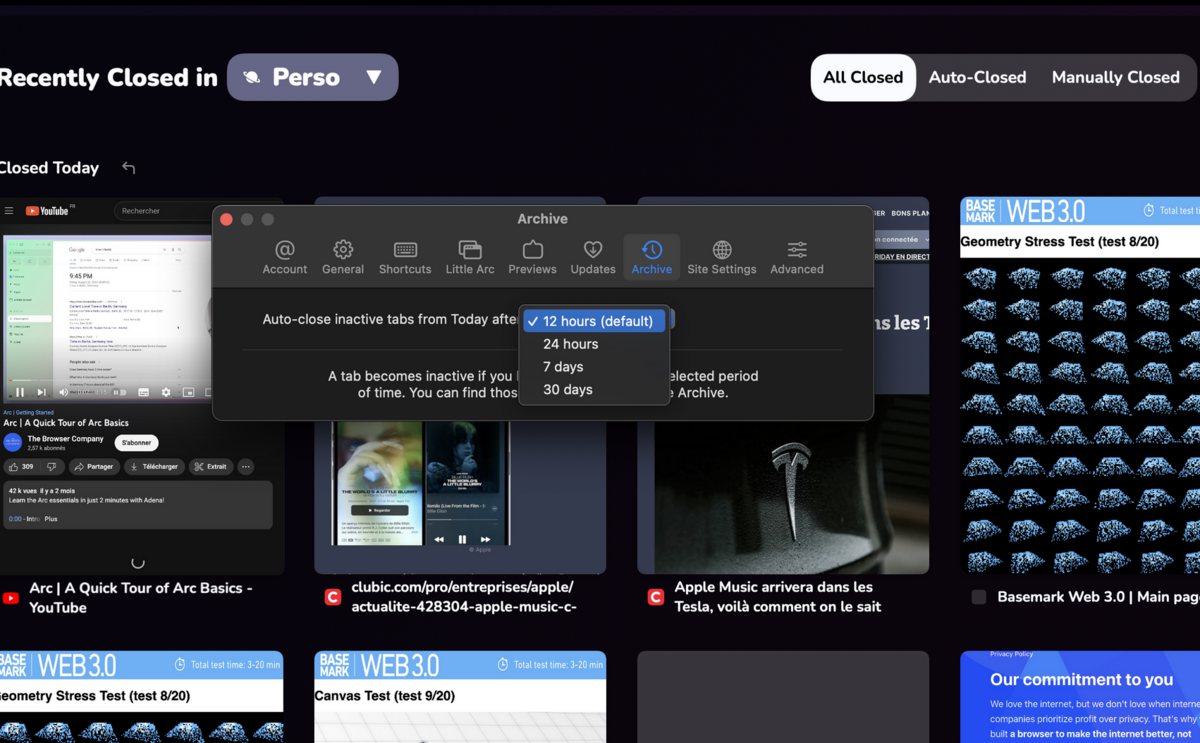Open the Canvas Test (test 9/20) thumbnail
This screenshot has height=743, width=1200.
coord(460,697)
